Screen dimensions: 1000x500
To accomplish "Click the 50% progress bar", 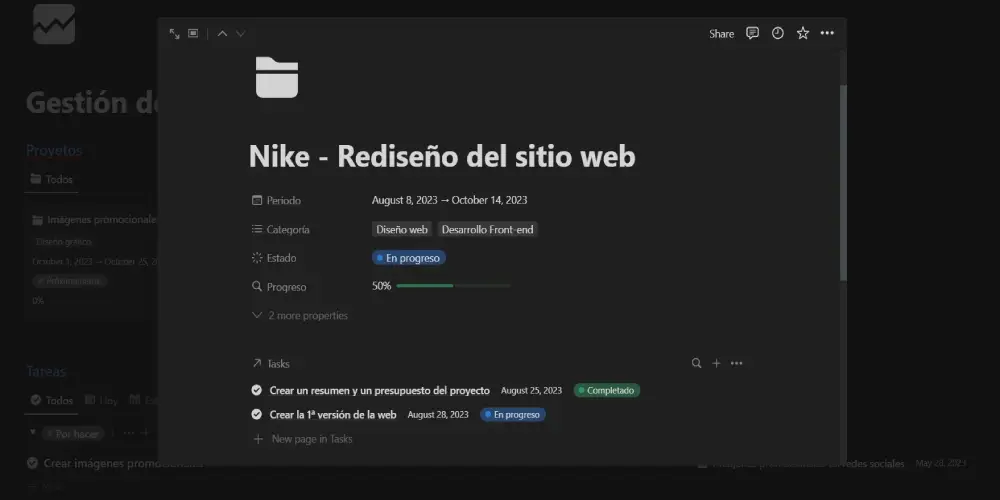I will (x=453, y=286).
